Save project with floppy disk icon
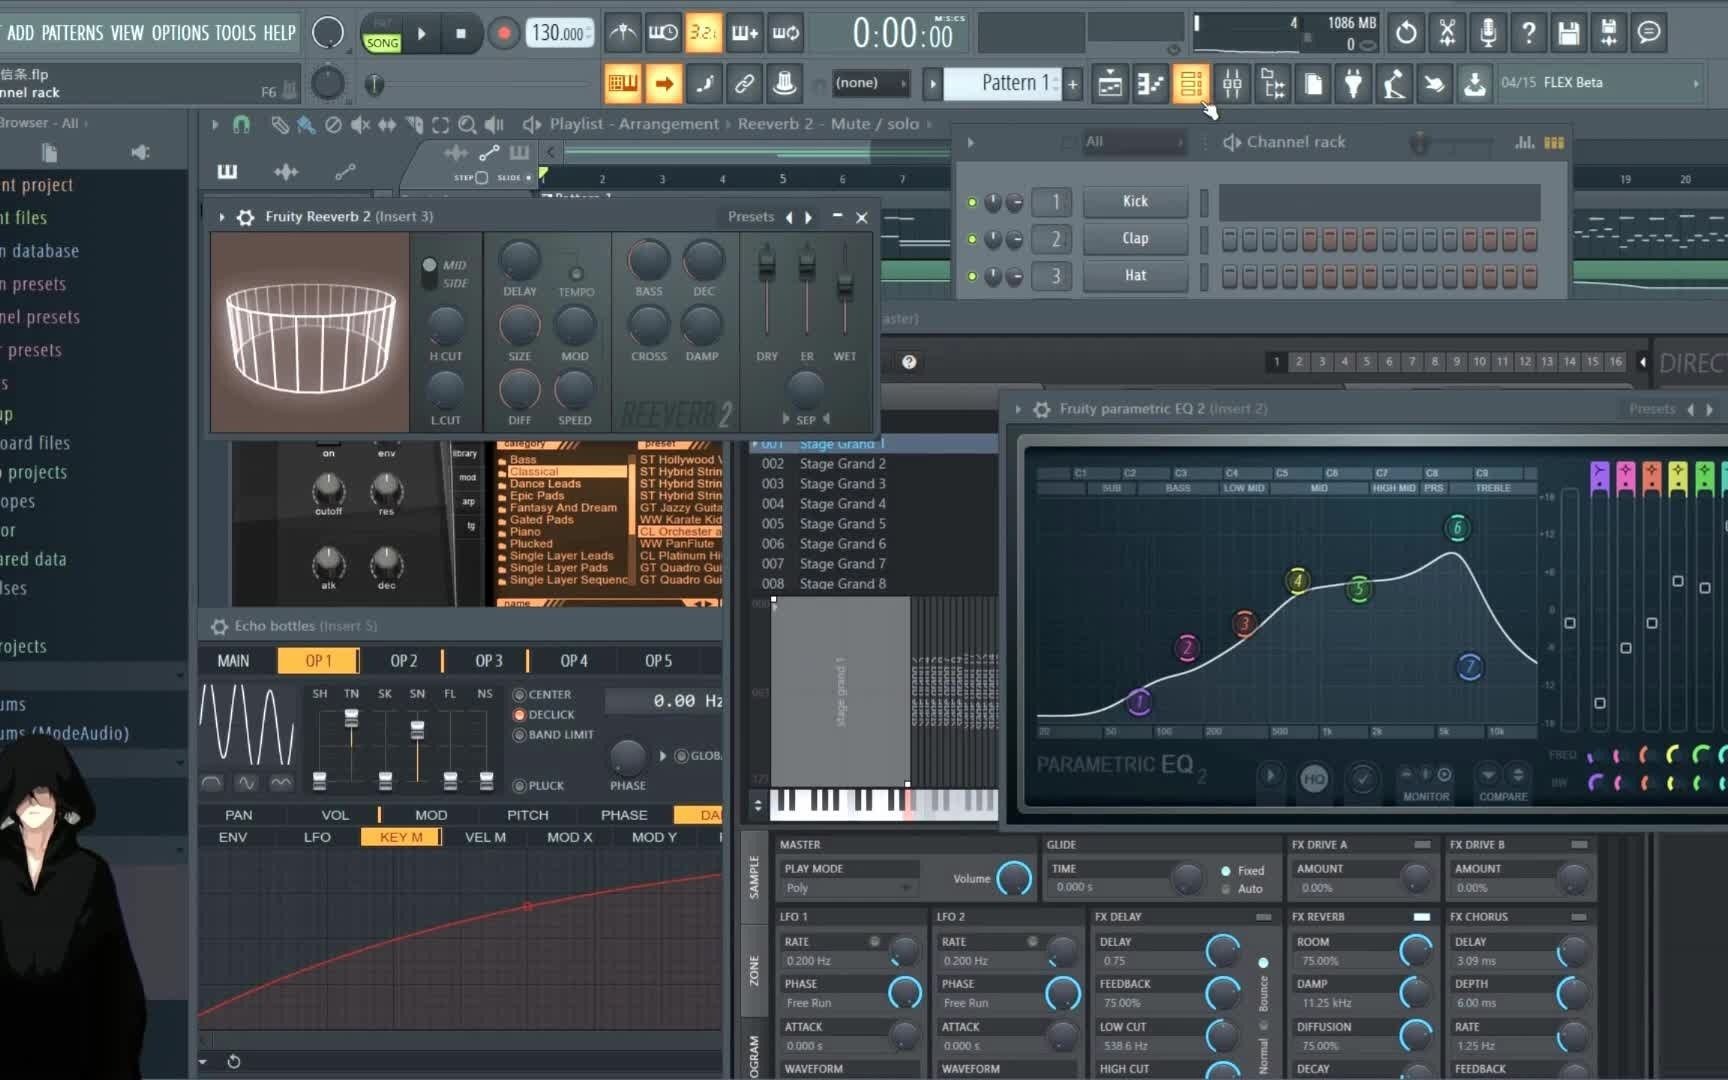This screenshot has width=1728, height=1080. click(x=1568, y=33)
